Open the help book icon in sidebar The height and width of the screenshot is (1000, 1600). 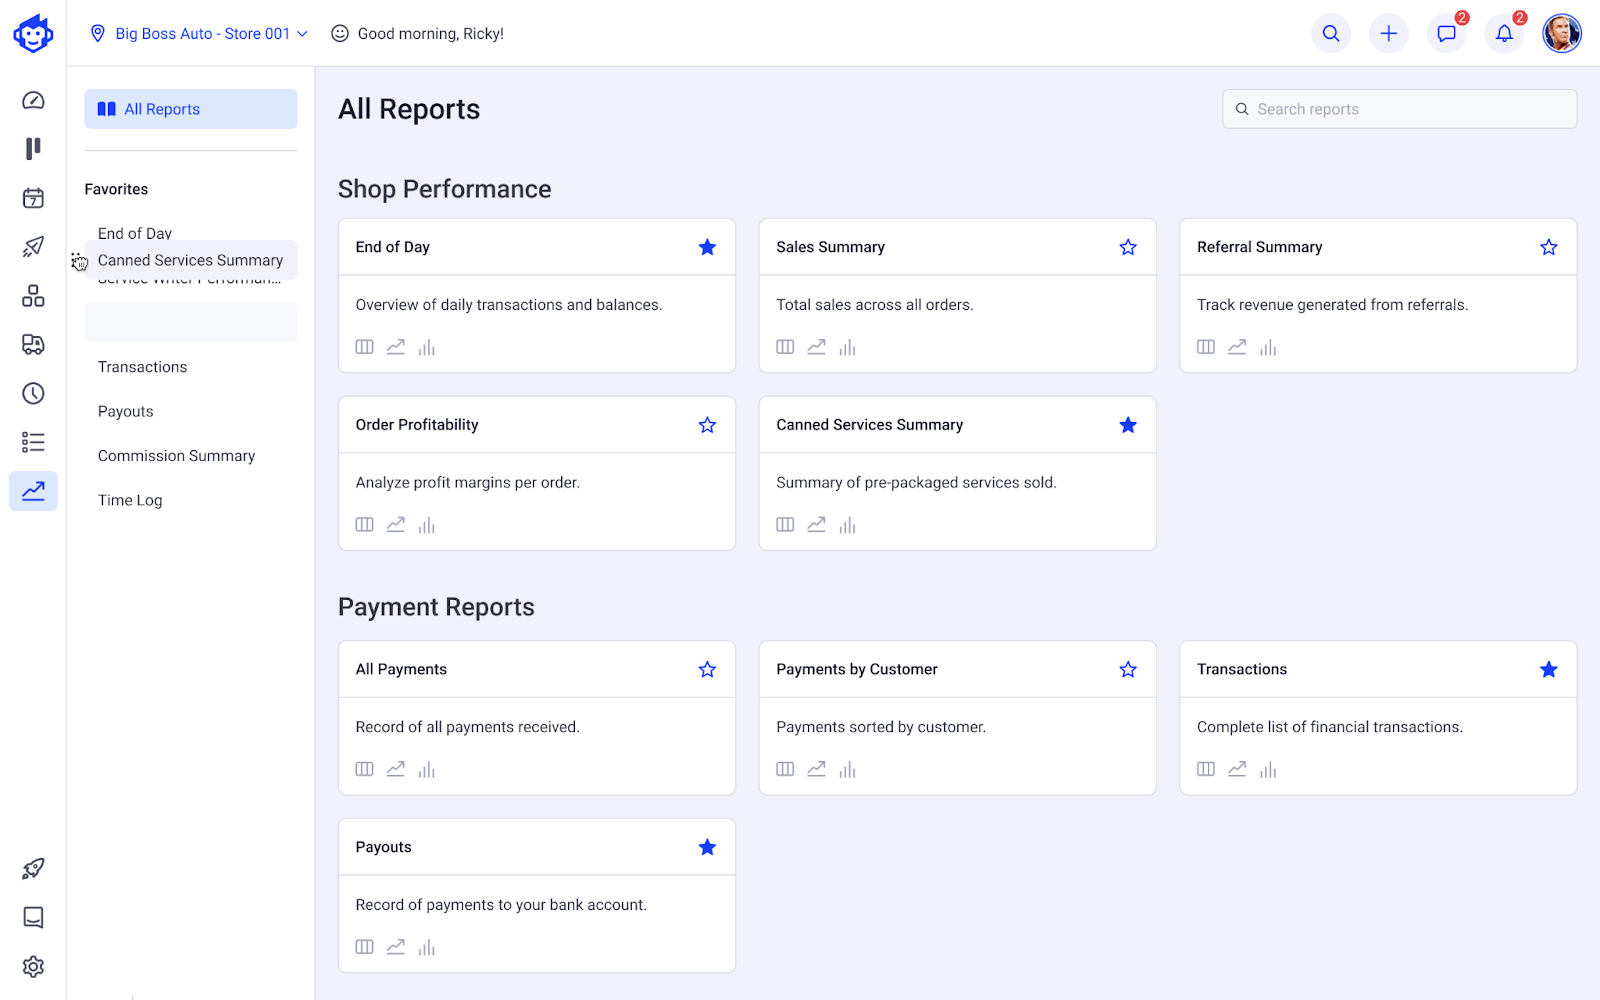pyautogui.click(x=33, y=918)
